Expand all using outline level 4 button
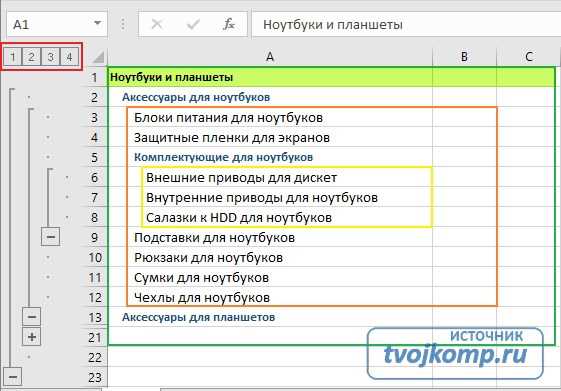 (x=69, y=57)
